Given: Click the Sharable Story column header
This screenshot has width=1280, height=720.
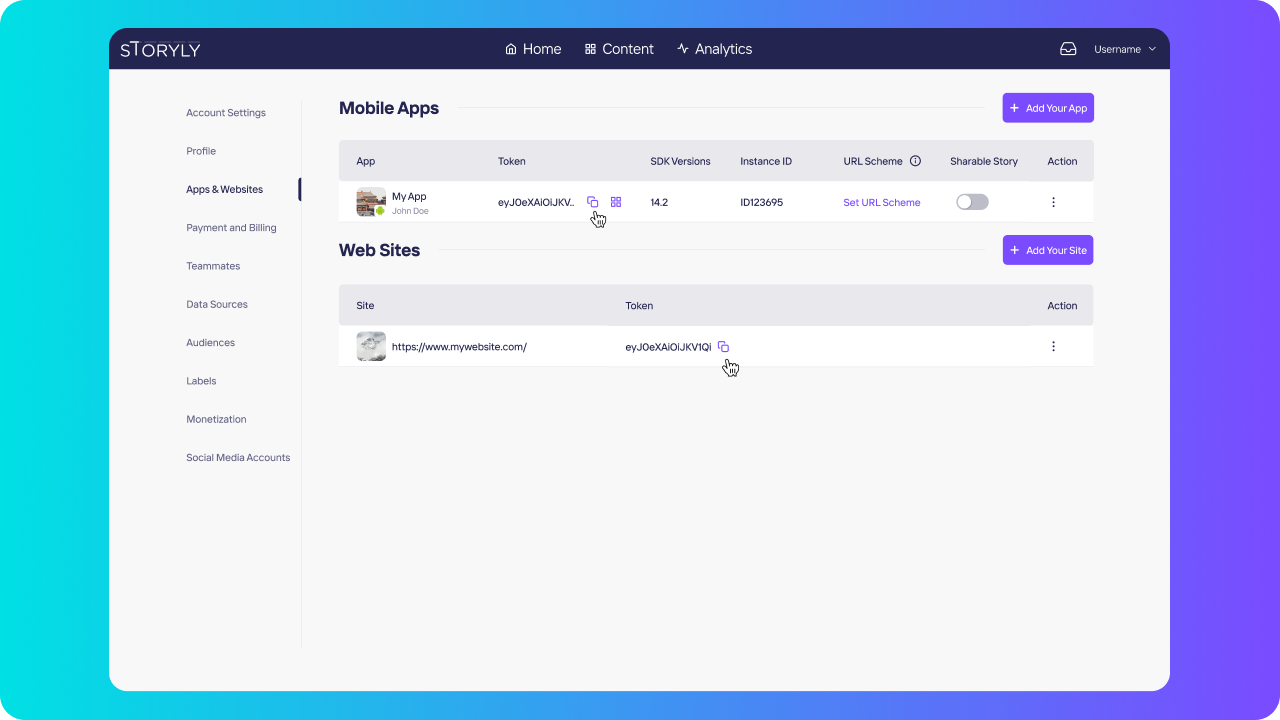Looking at the screenshot, I should (x=984, y=161).
